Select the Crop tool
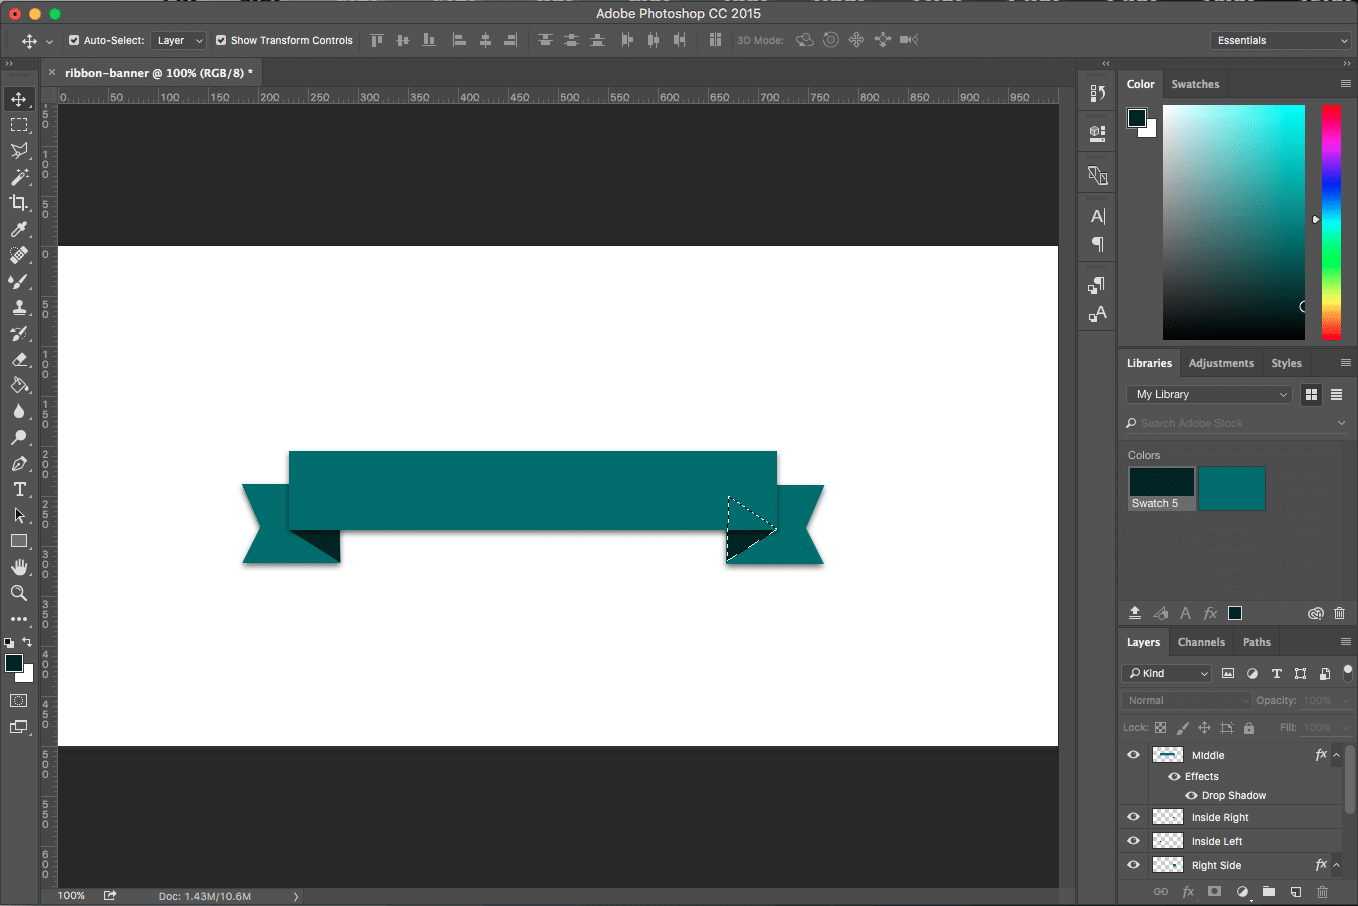The image size is (1358, 906). pos(19,202)
